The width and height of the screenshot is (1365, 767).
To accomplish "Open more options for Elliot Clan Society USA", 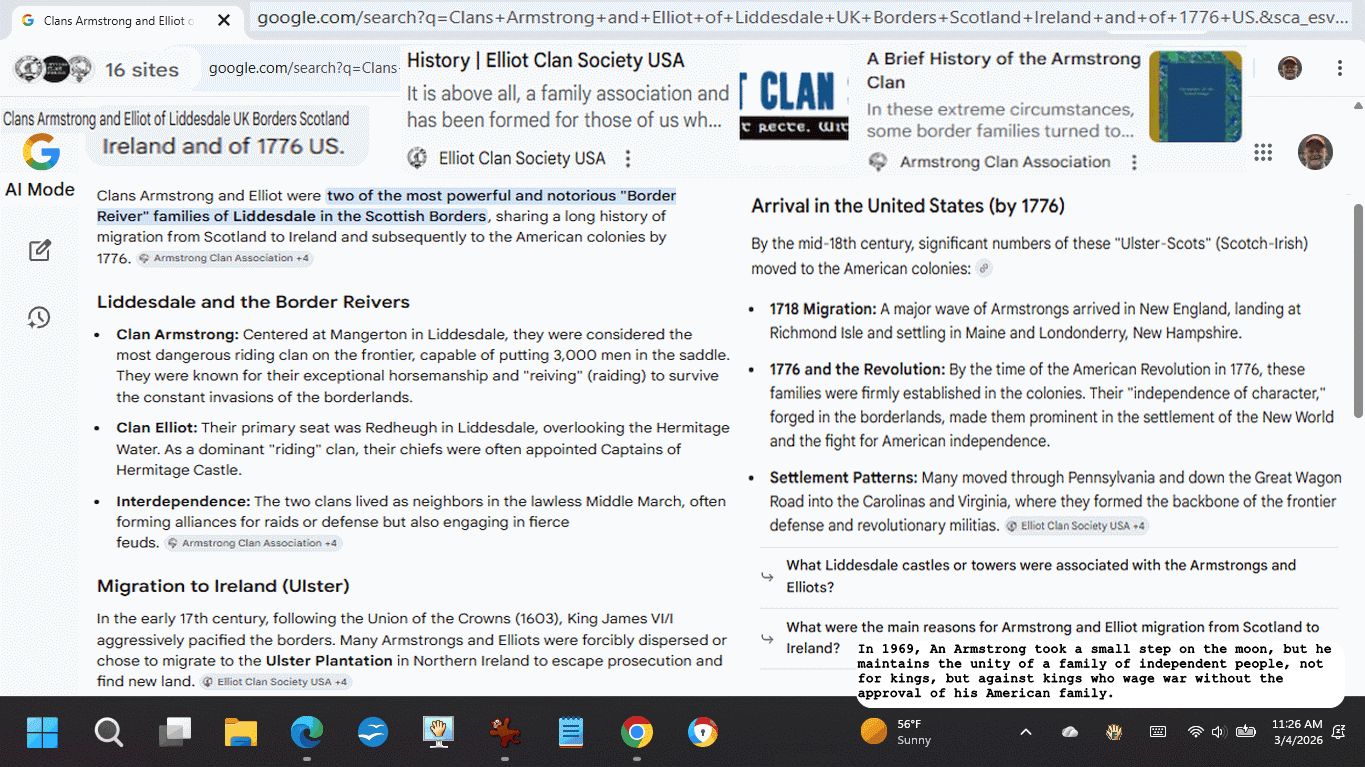I will pos(628,159).
